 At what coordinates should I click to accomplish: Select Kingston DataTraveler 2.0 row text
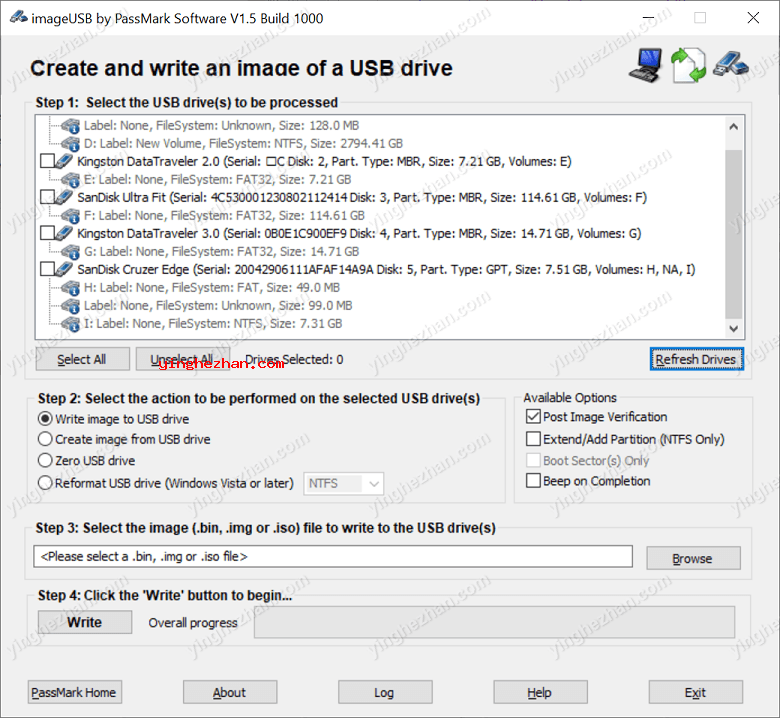(324, 161)
